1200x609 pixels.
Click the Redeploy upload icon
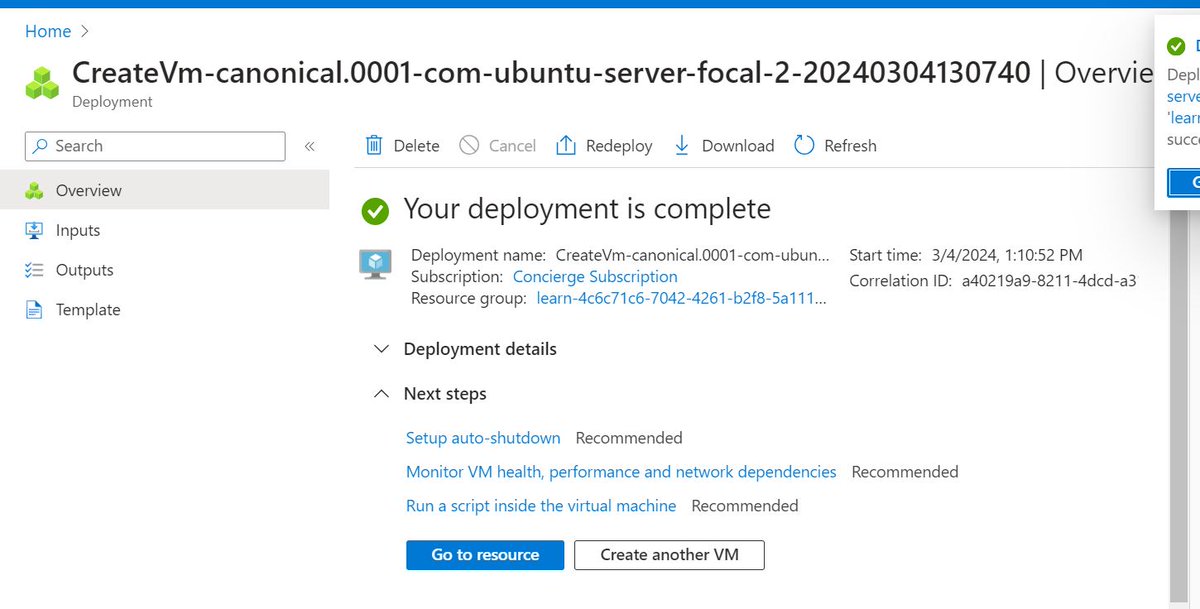[x=565, y=146]
